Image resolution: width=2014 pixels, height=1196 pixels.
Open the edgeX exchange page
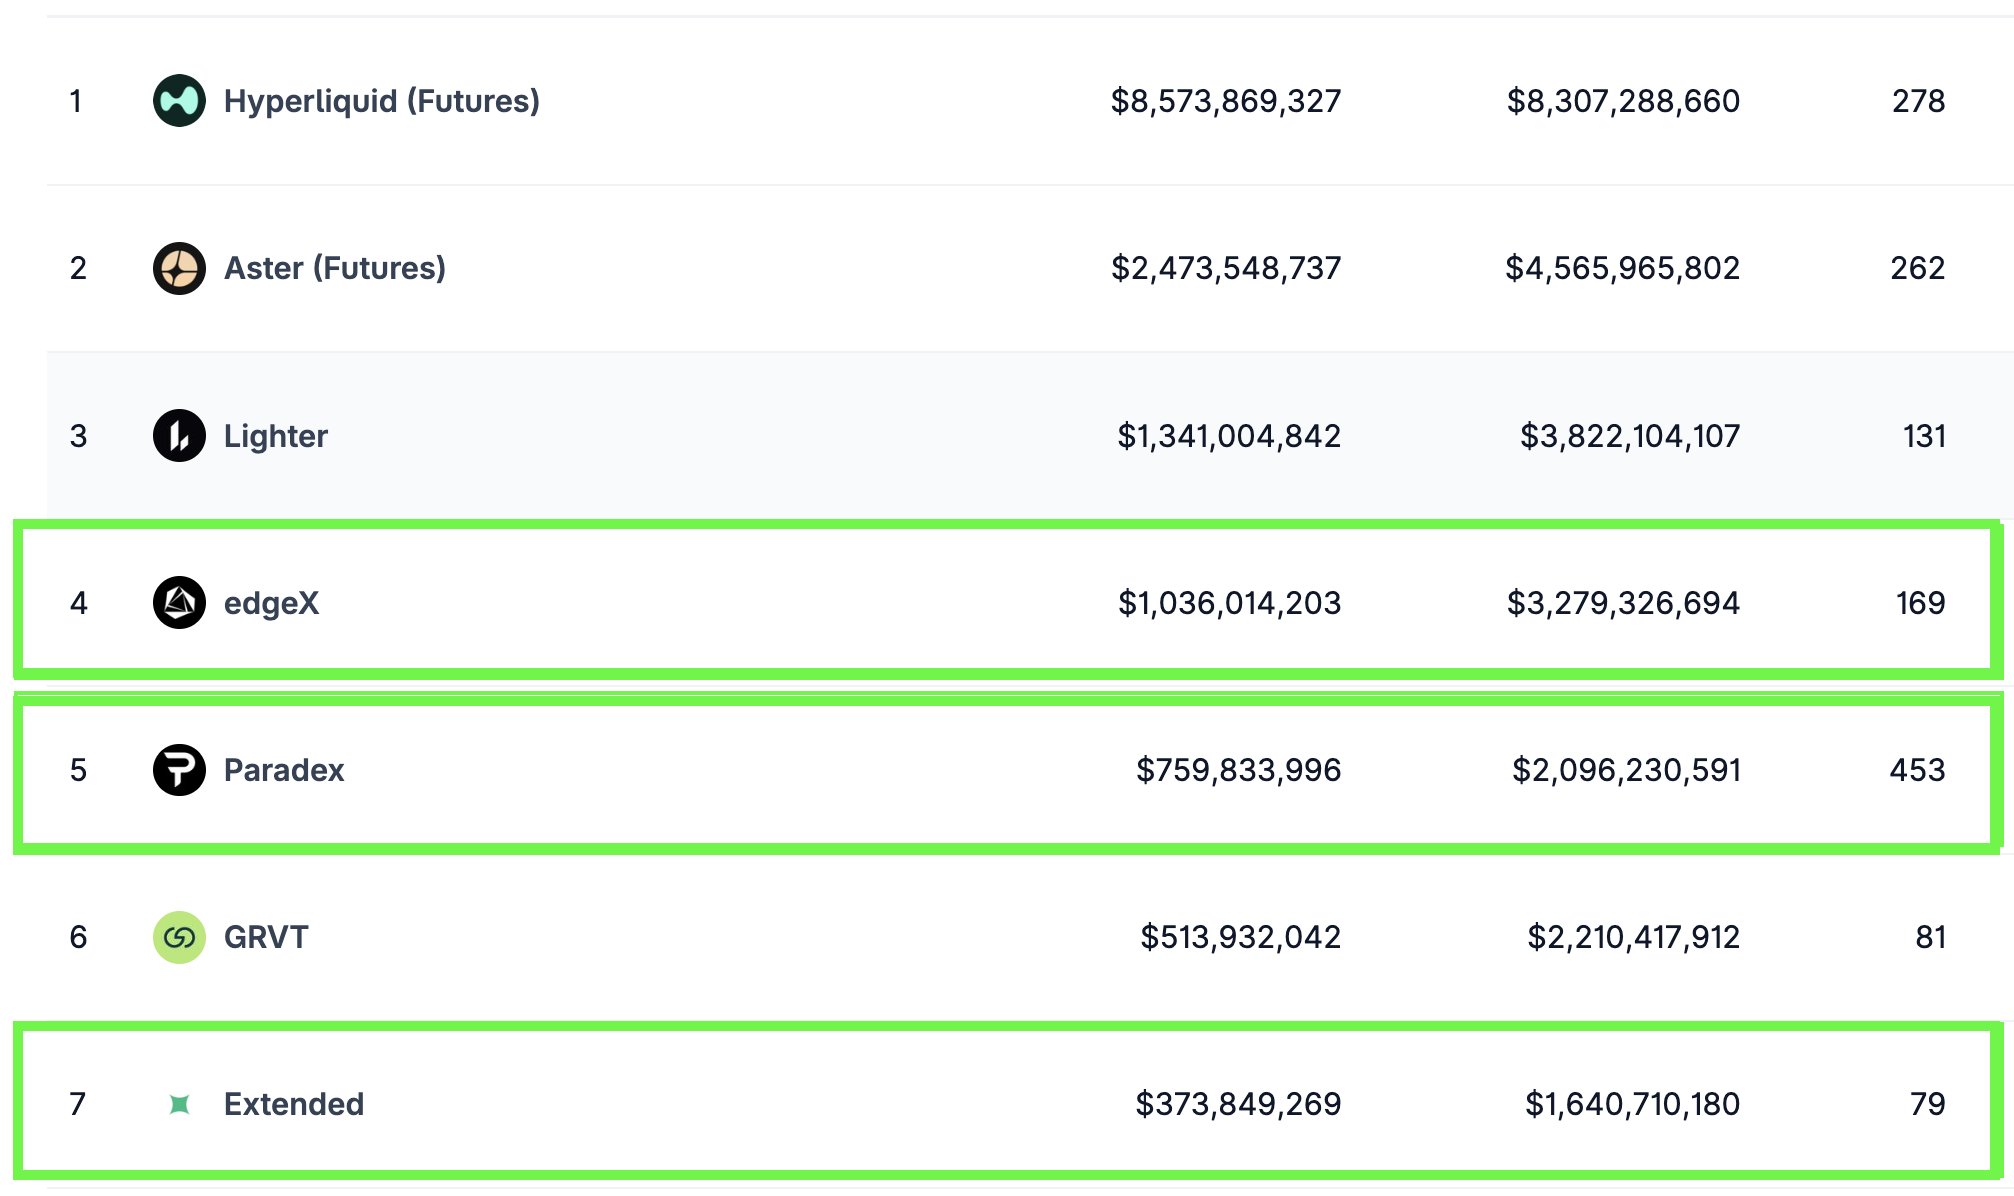tap(271, 603)
